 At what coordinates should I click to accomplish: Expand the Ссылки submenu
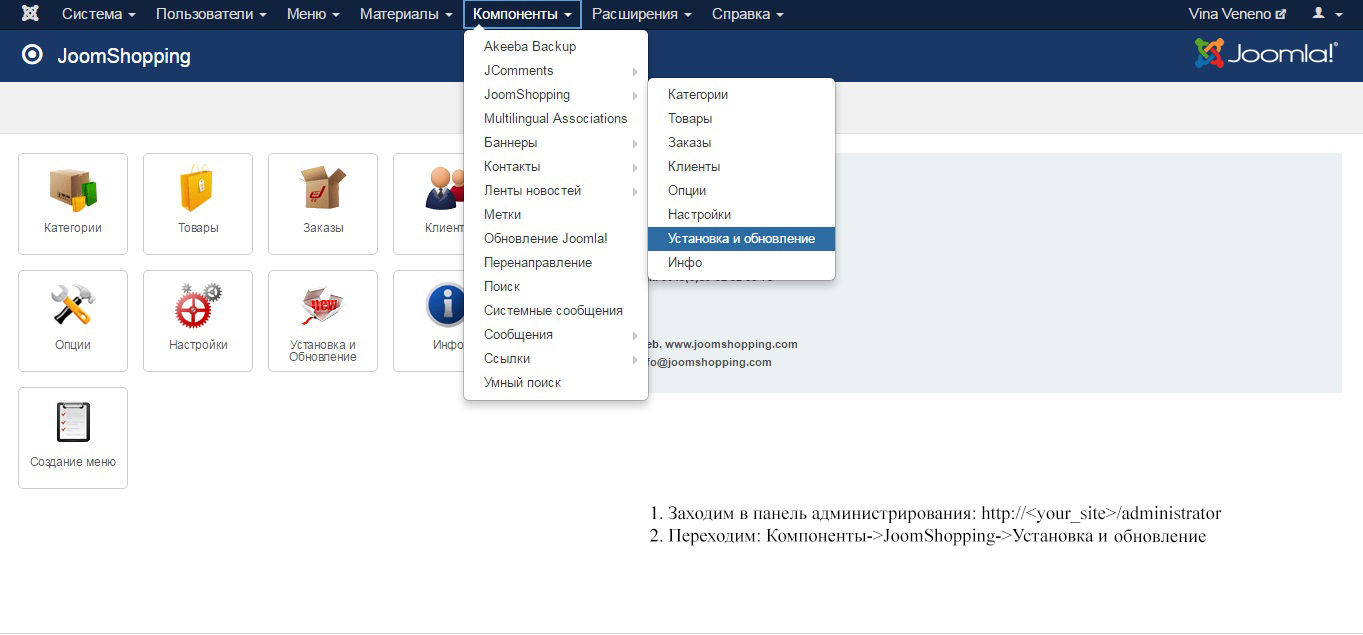[x=556, y=358]
